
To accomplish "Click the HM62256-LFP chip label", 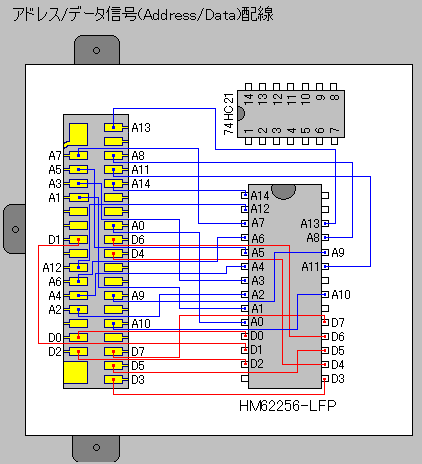I will click(x=288, y=406).
